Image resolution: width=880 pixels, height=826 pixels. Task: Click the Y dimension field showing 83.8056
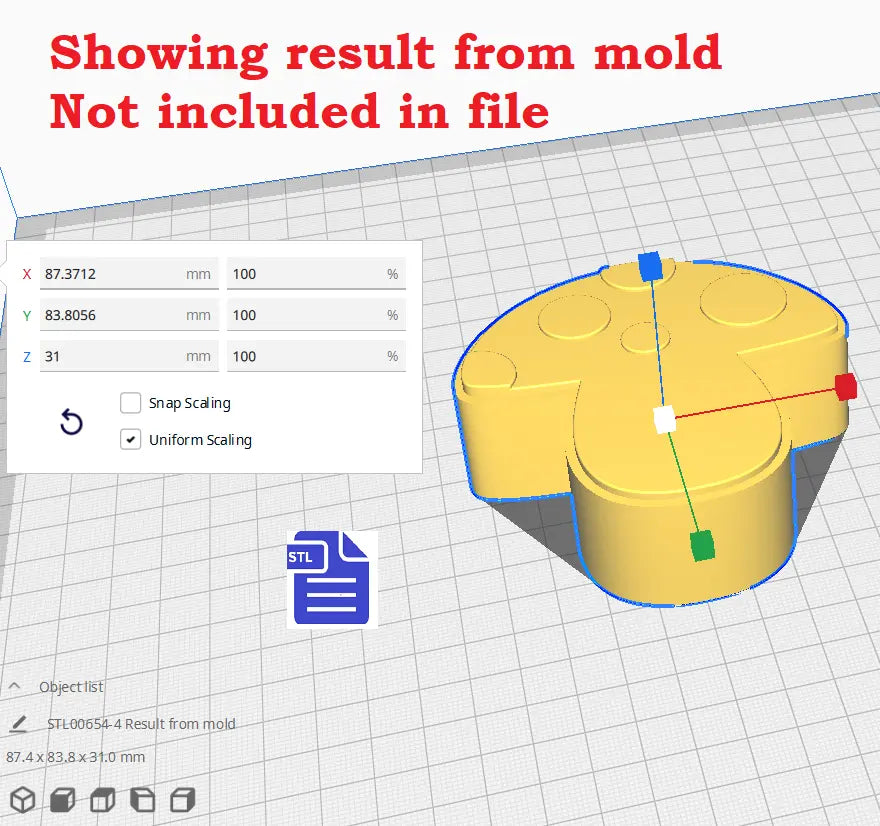pos(130,315)
